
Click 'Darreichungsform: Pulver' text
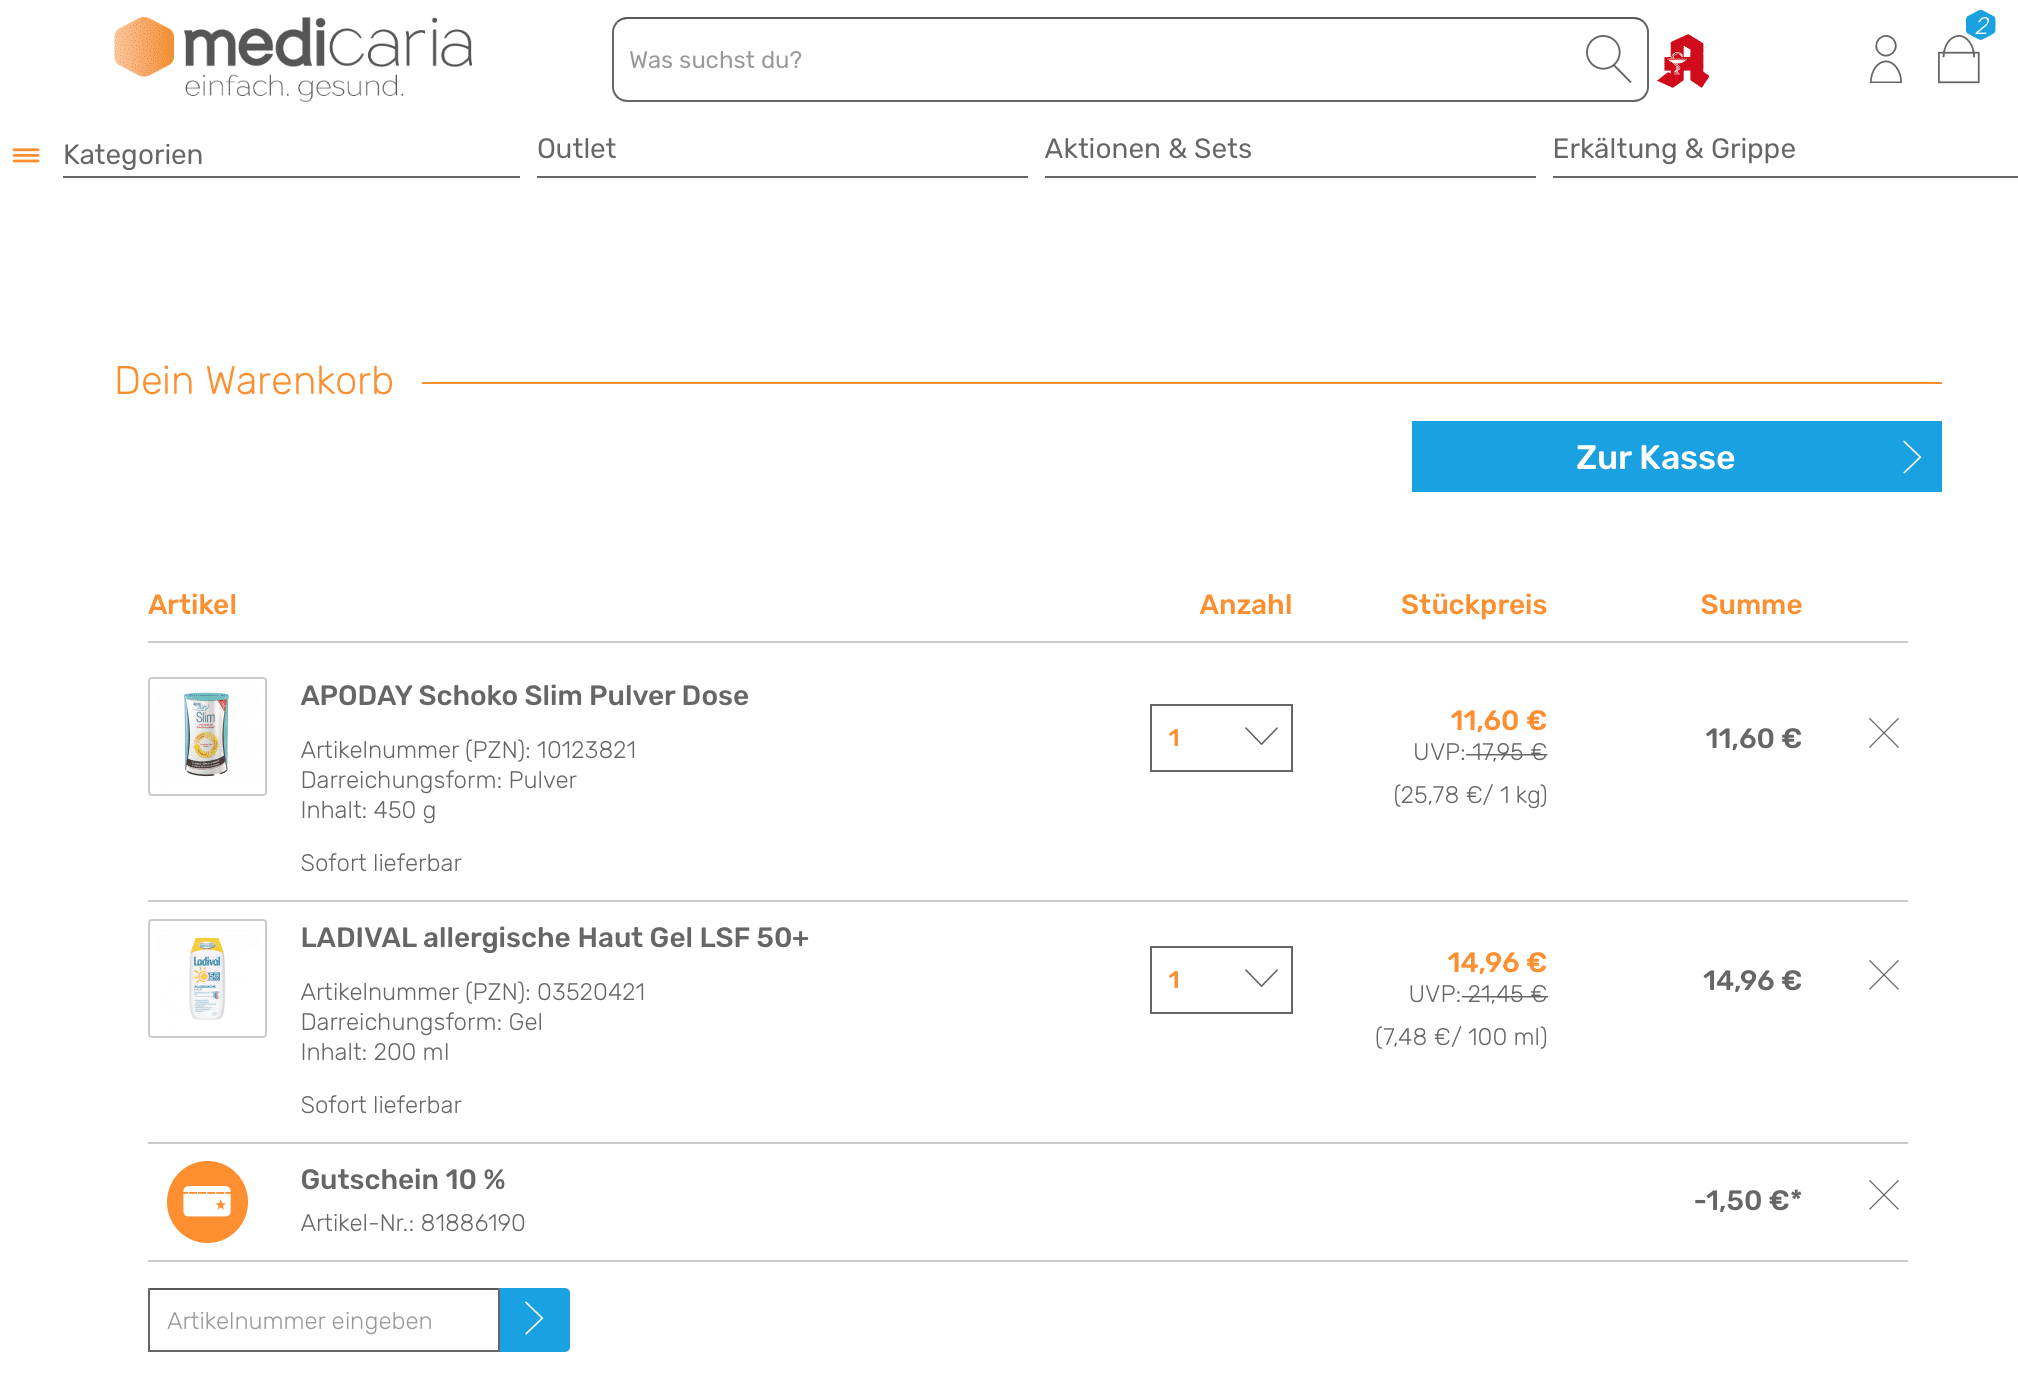(x=438, y=779)
